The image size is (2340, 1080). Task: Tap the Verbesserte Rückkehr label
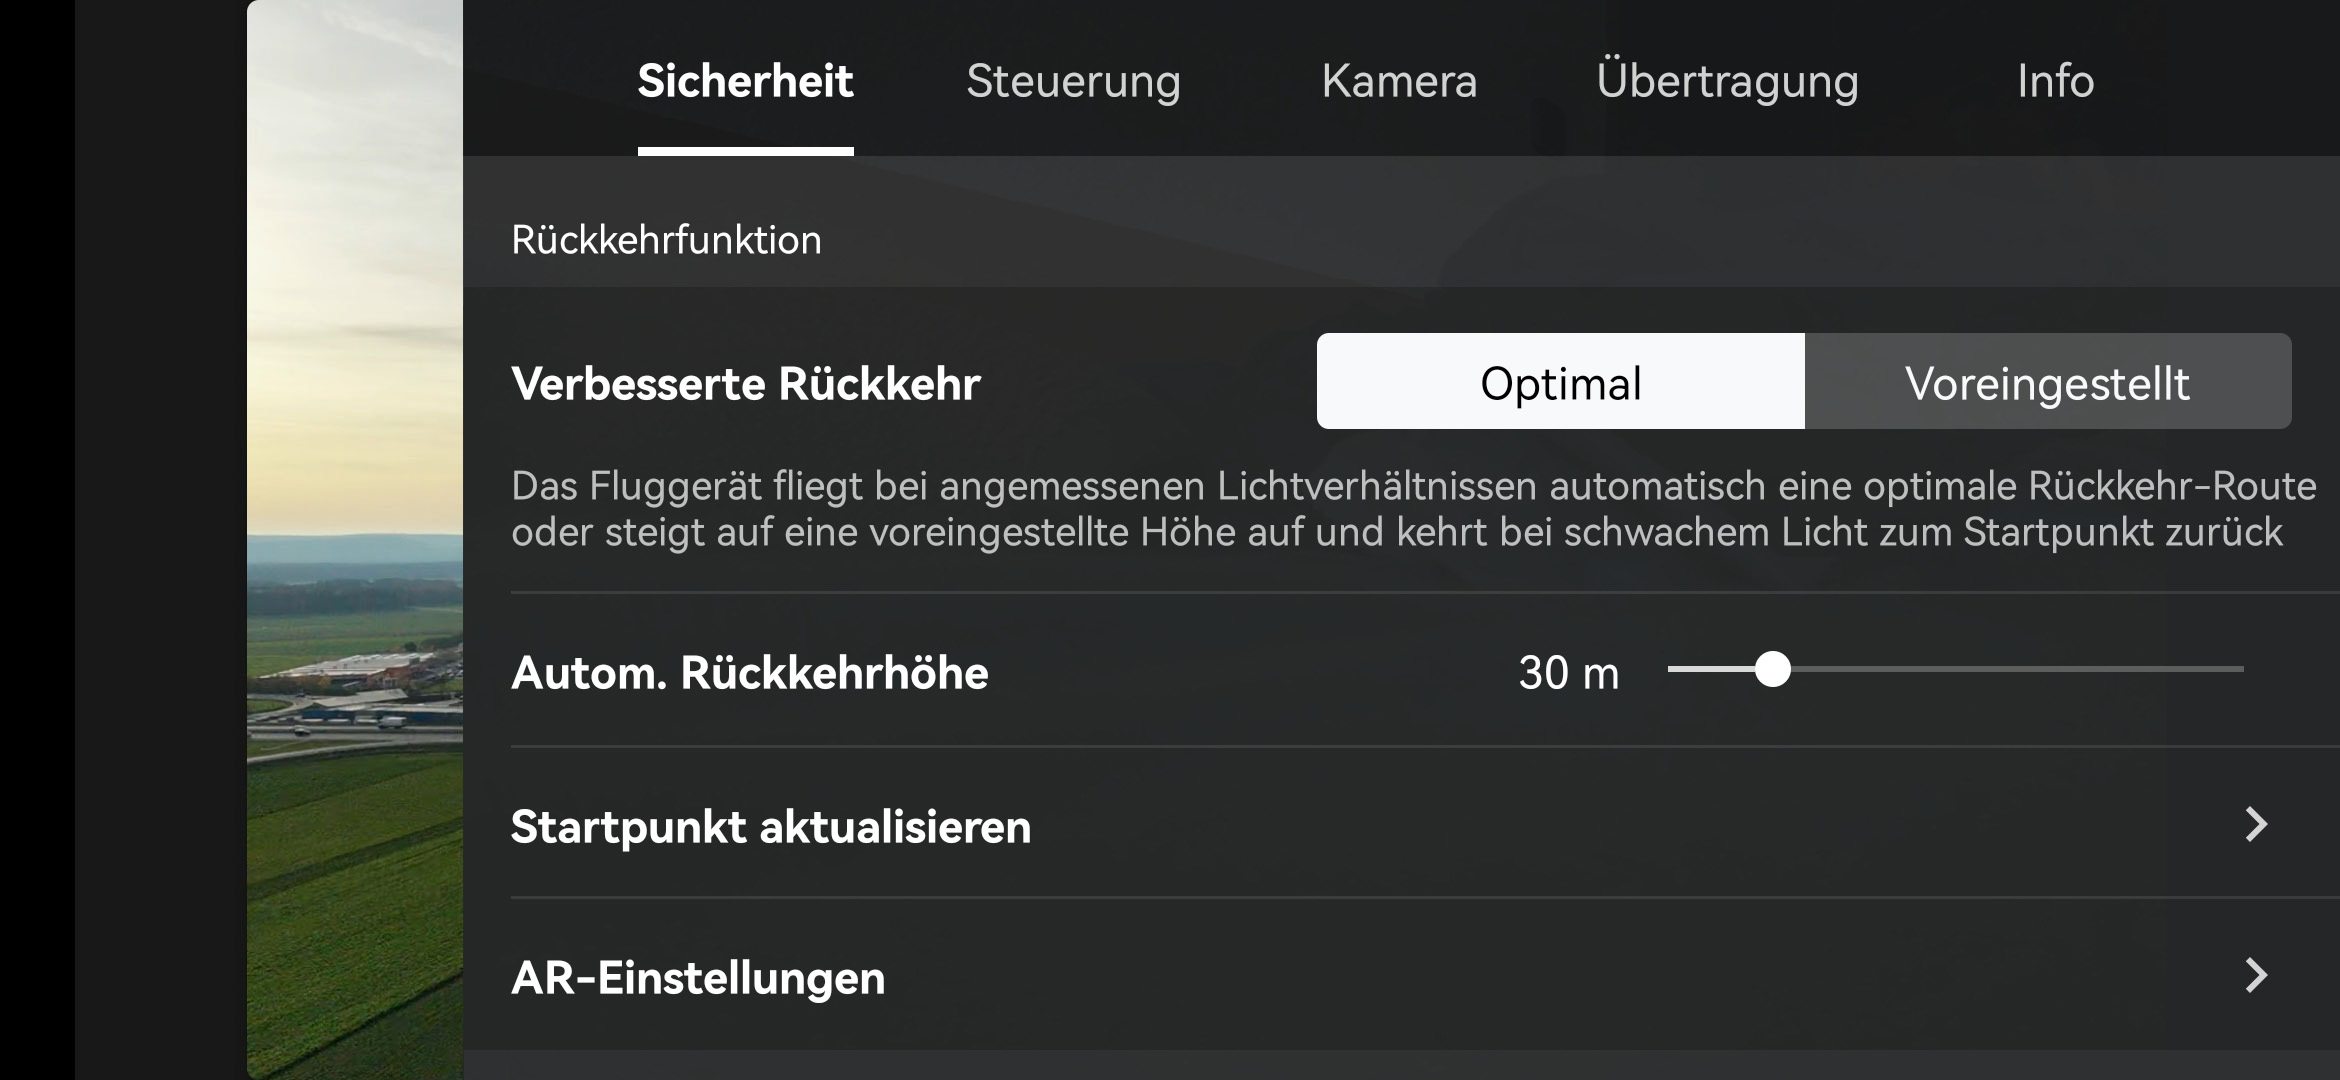tap(746, 384)
